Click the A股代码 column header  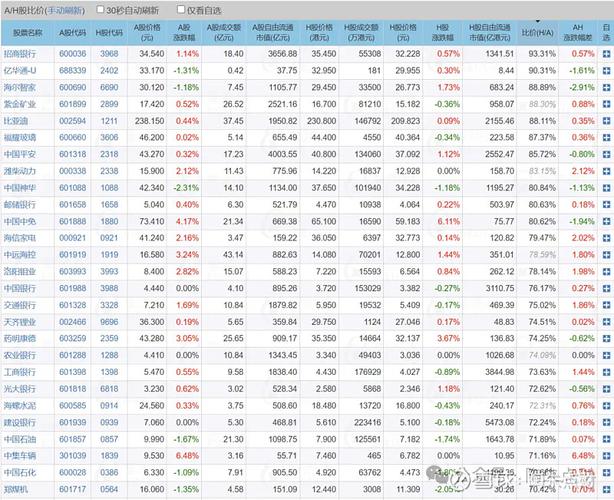[x=72, y=33]
